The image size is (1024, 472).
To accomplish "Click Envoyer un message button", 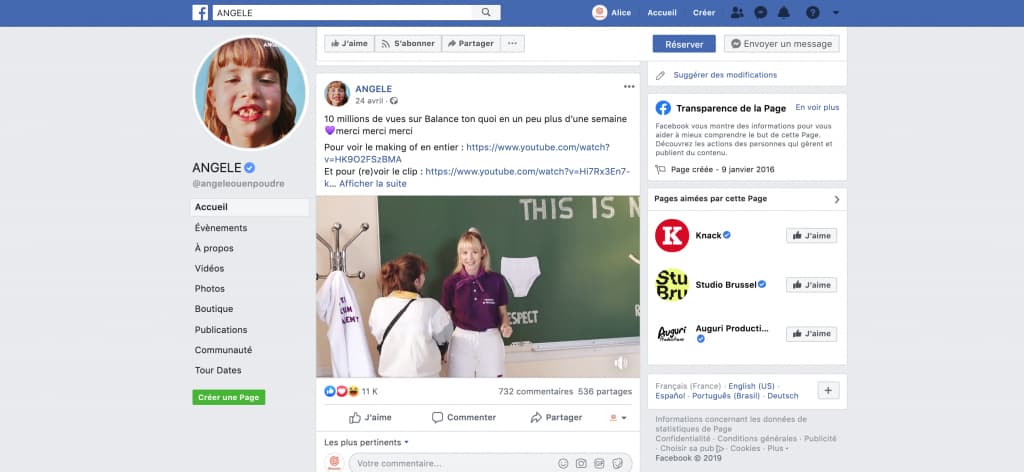I will 782,44.
